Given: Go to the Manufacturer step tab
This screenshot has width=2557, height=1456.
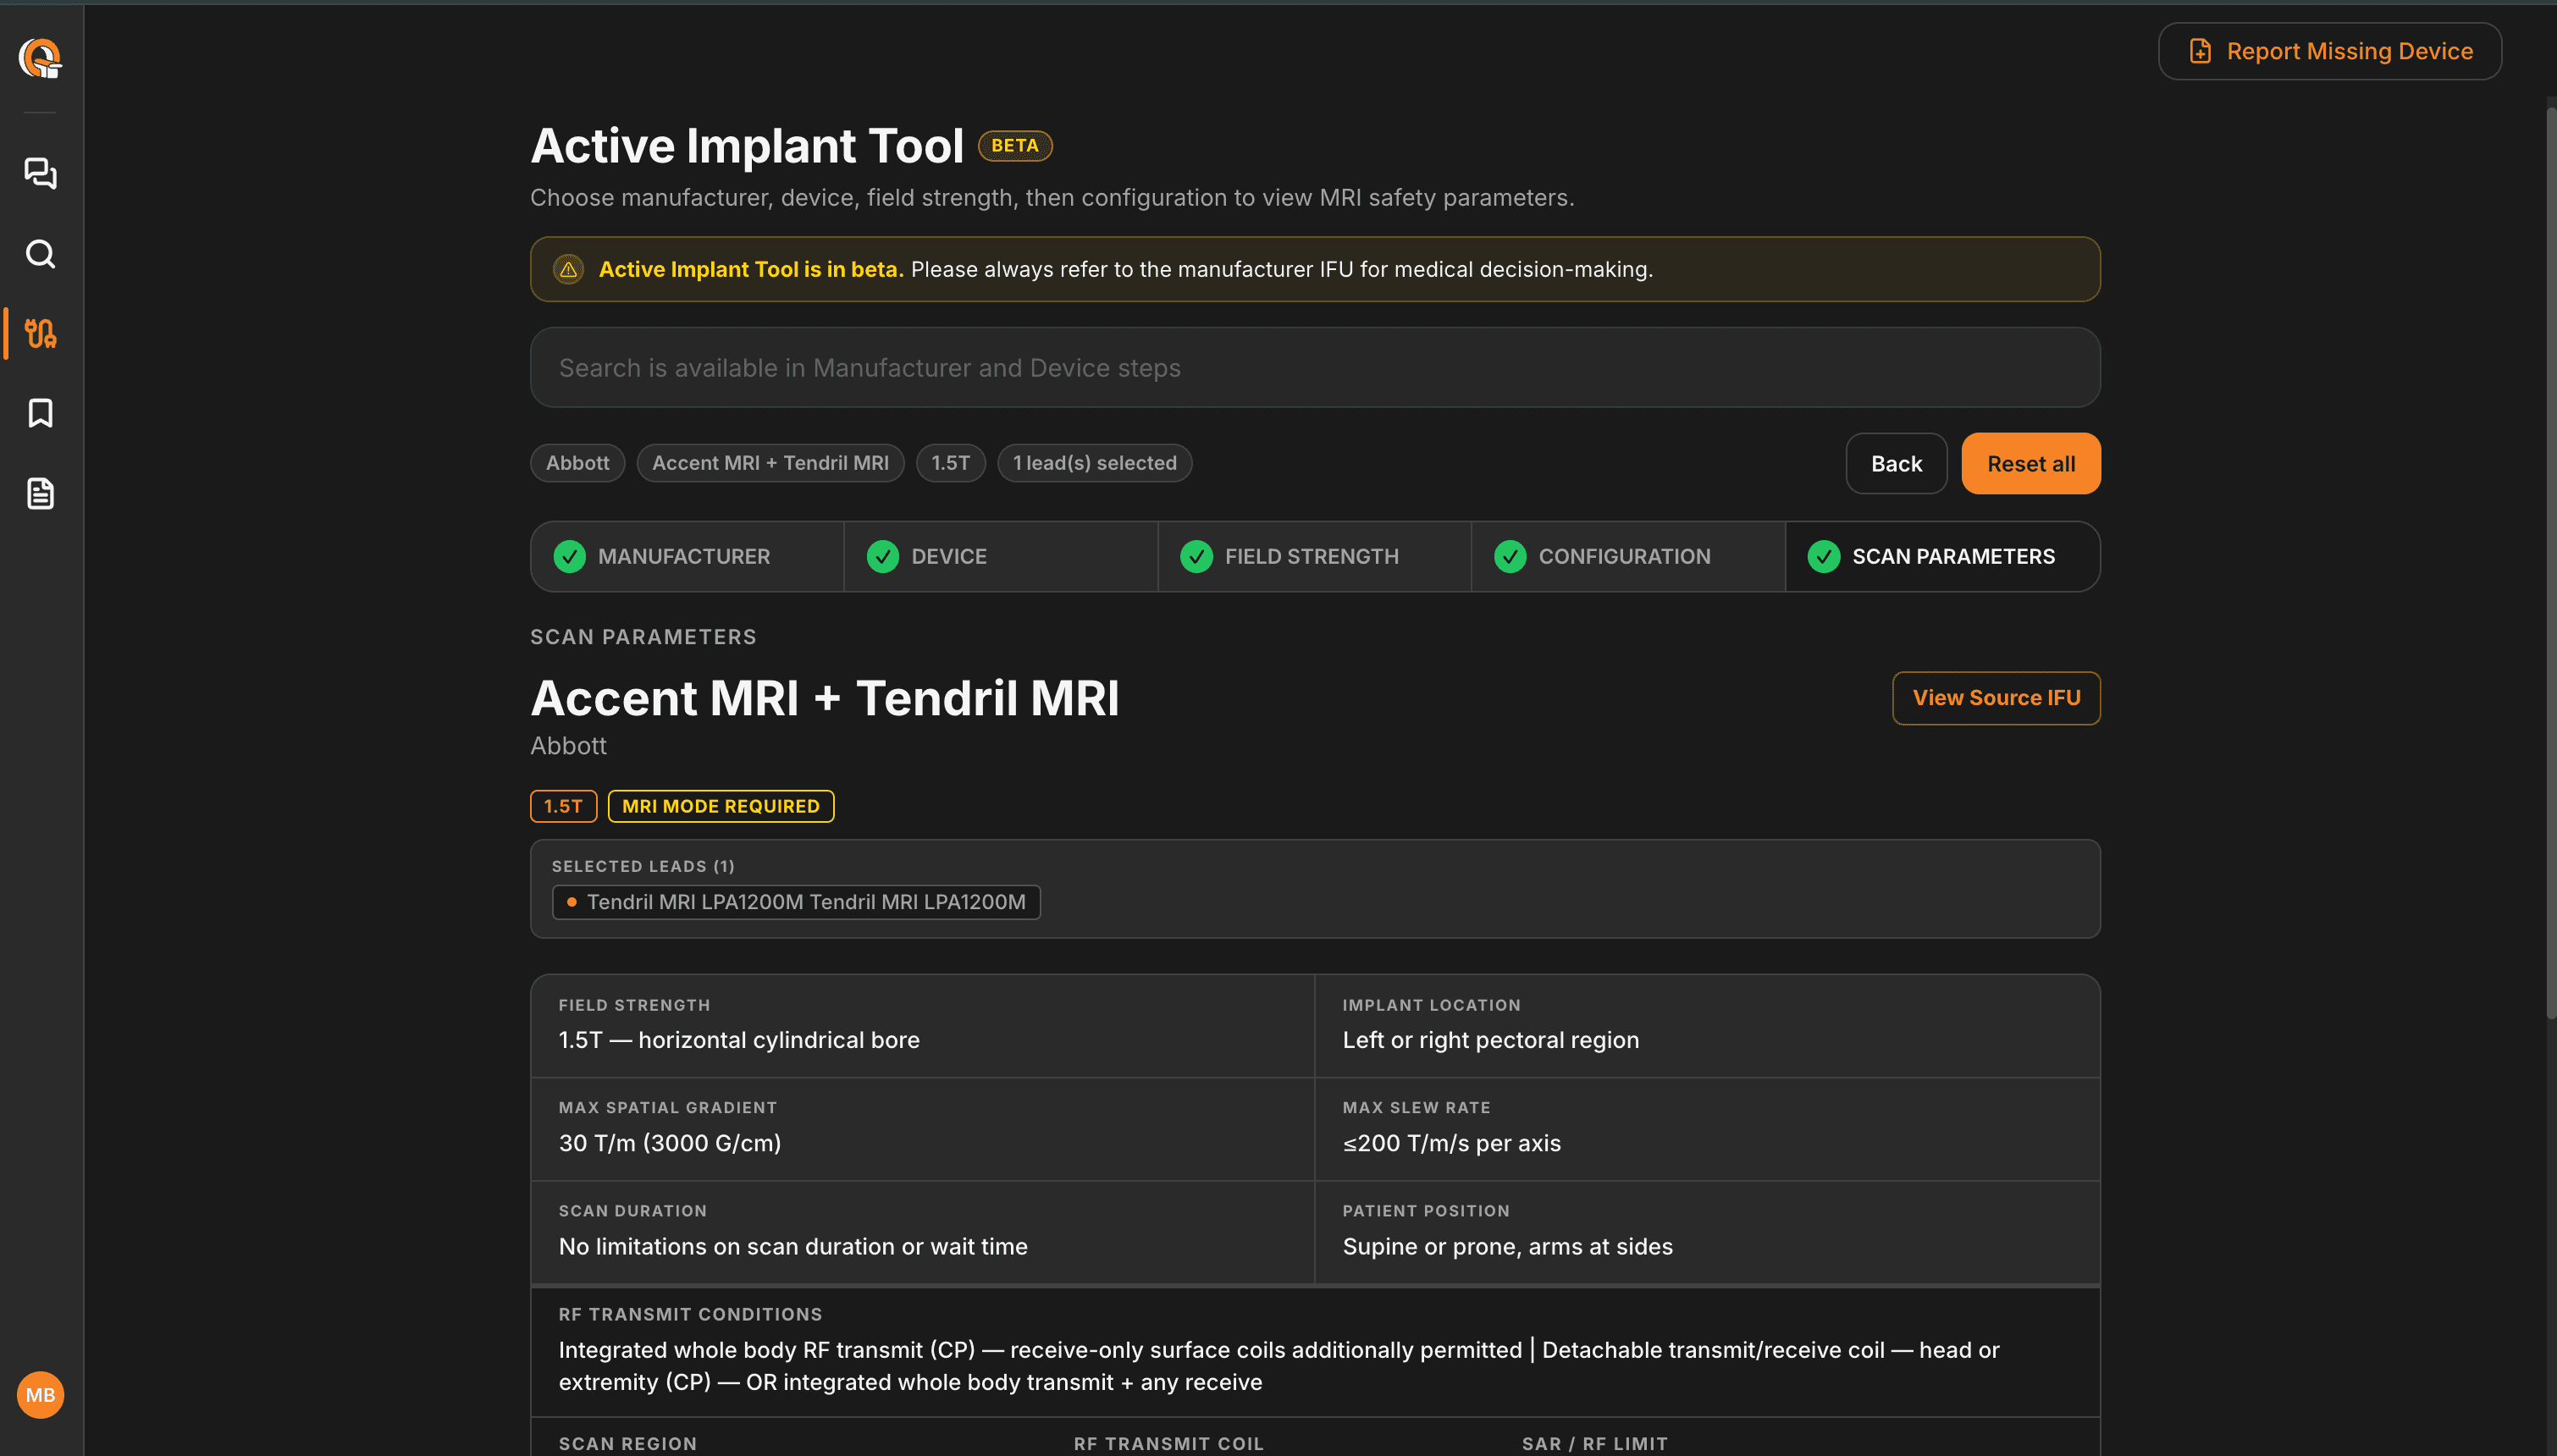Looking at the screenshot, I should pyautogui.click(x=687, y=556).
